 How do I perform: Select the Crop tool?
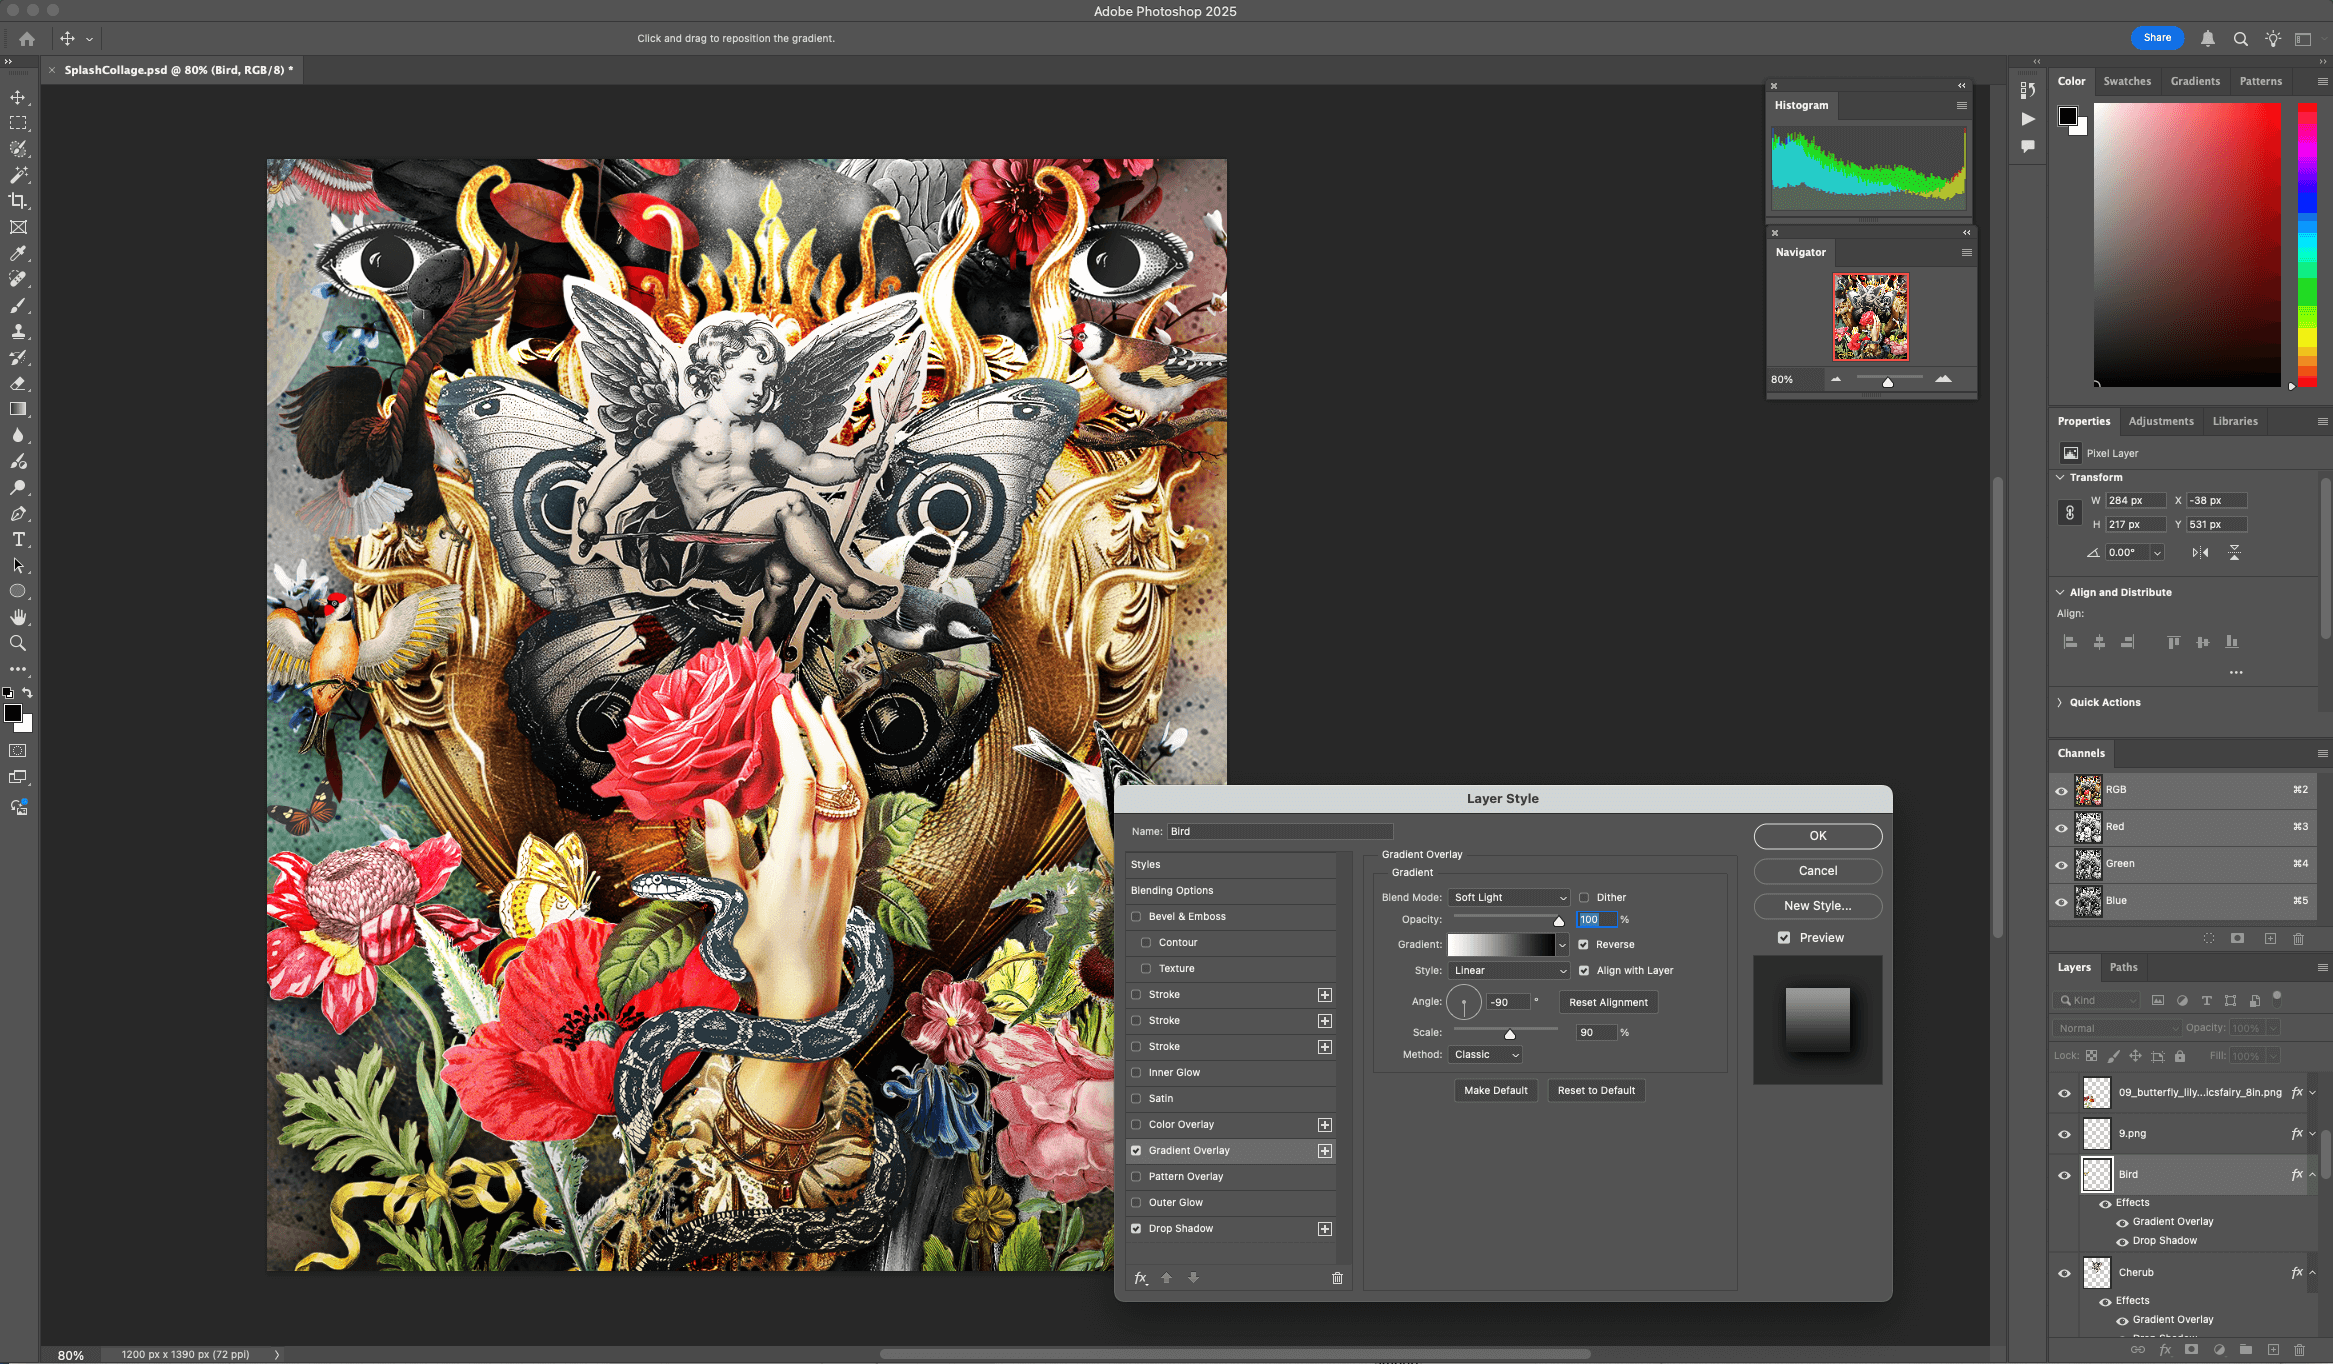[x=18, y=201]
